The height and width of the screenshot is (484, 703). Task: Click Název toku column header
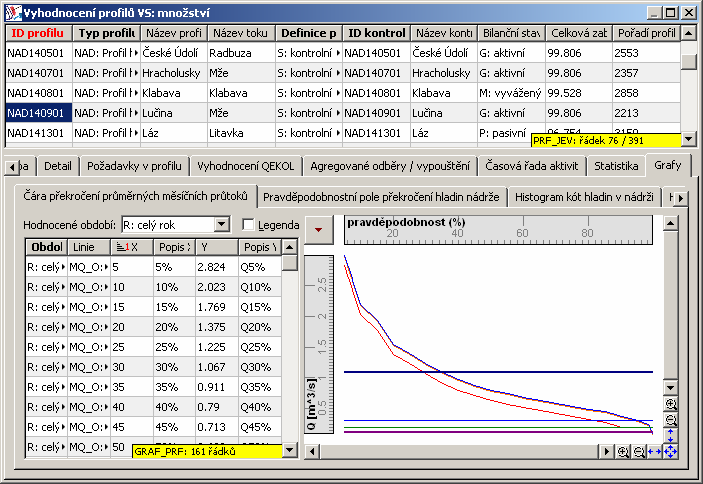pyautogui.click(x=240, y=33)
